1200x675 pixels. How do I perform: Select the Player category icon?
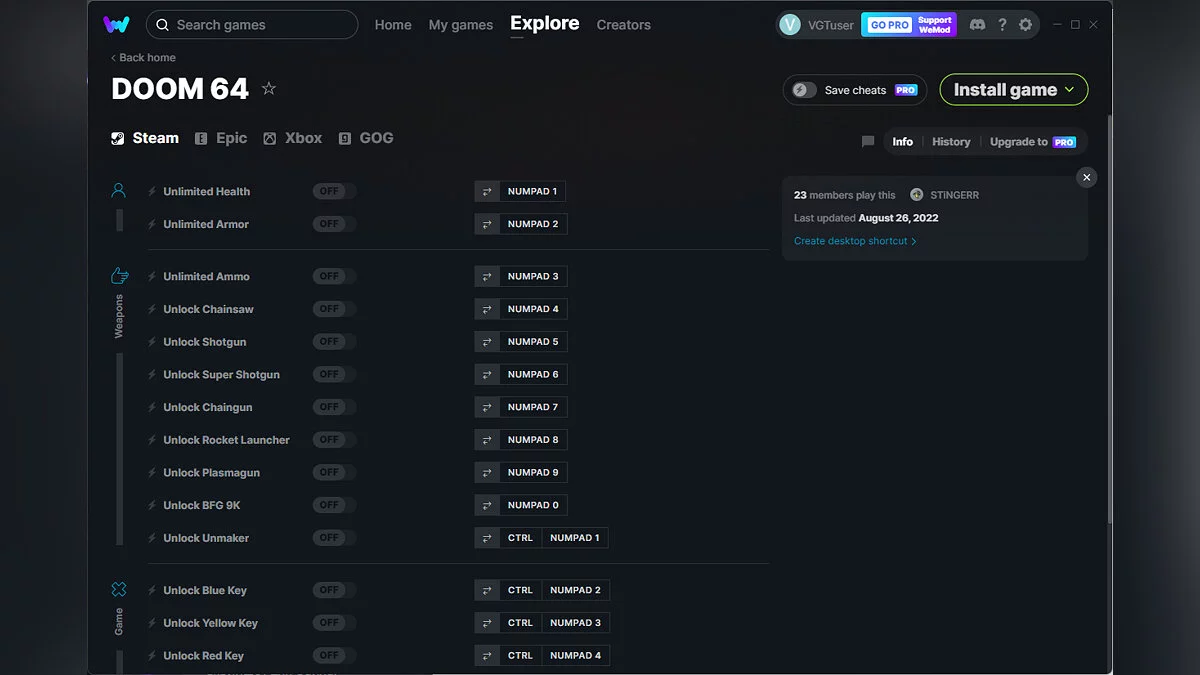(x=119, y=190)
